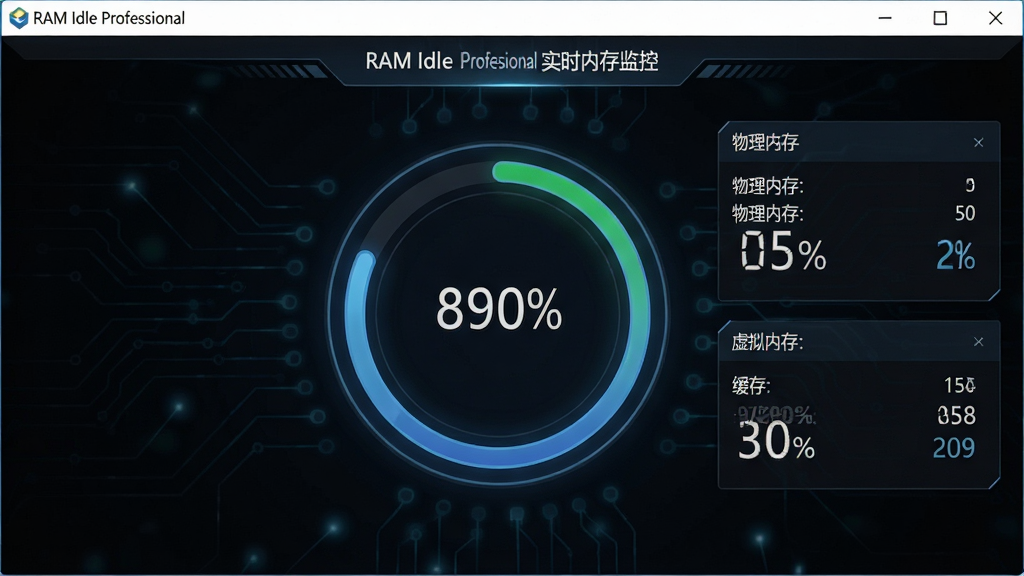
Task: Click the 890% memory usage gauge
Action: (498, 314)
